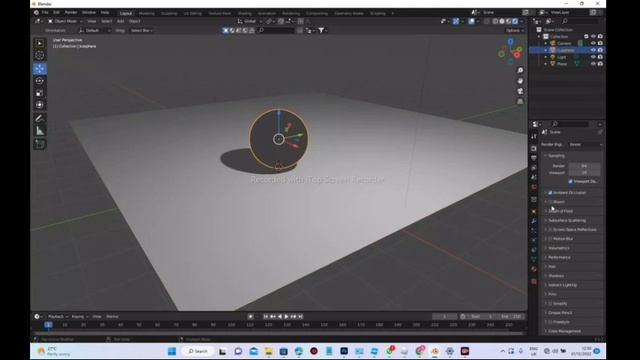Open the Render menu in the top bar
The height and width of the screenshot is (360, 640).
[x=71, y=13]
